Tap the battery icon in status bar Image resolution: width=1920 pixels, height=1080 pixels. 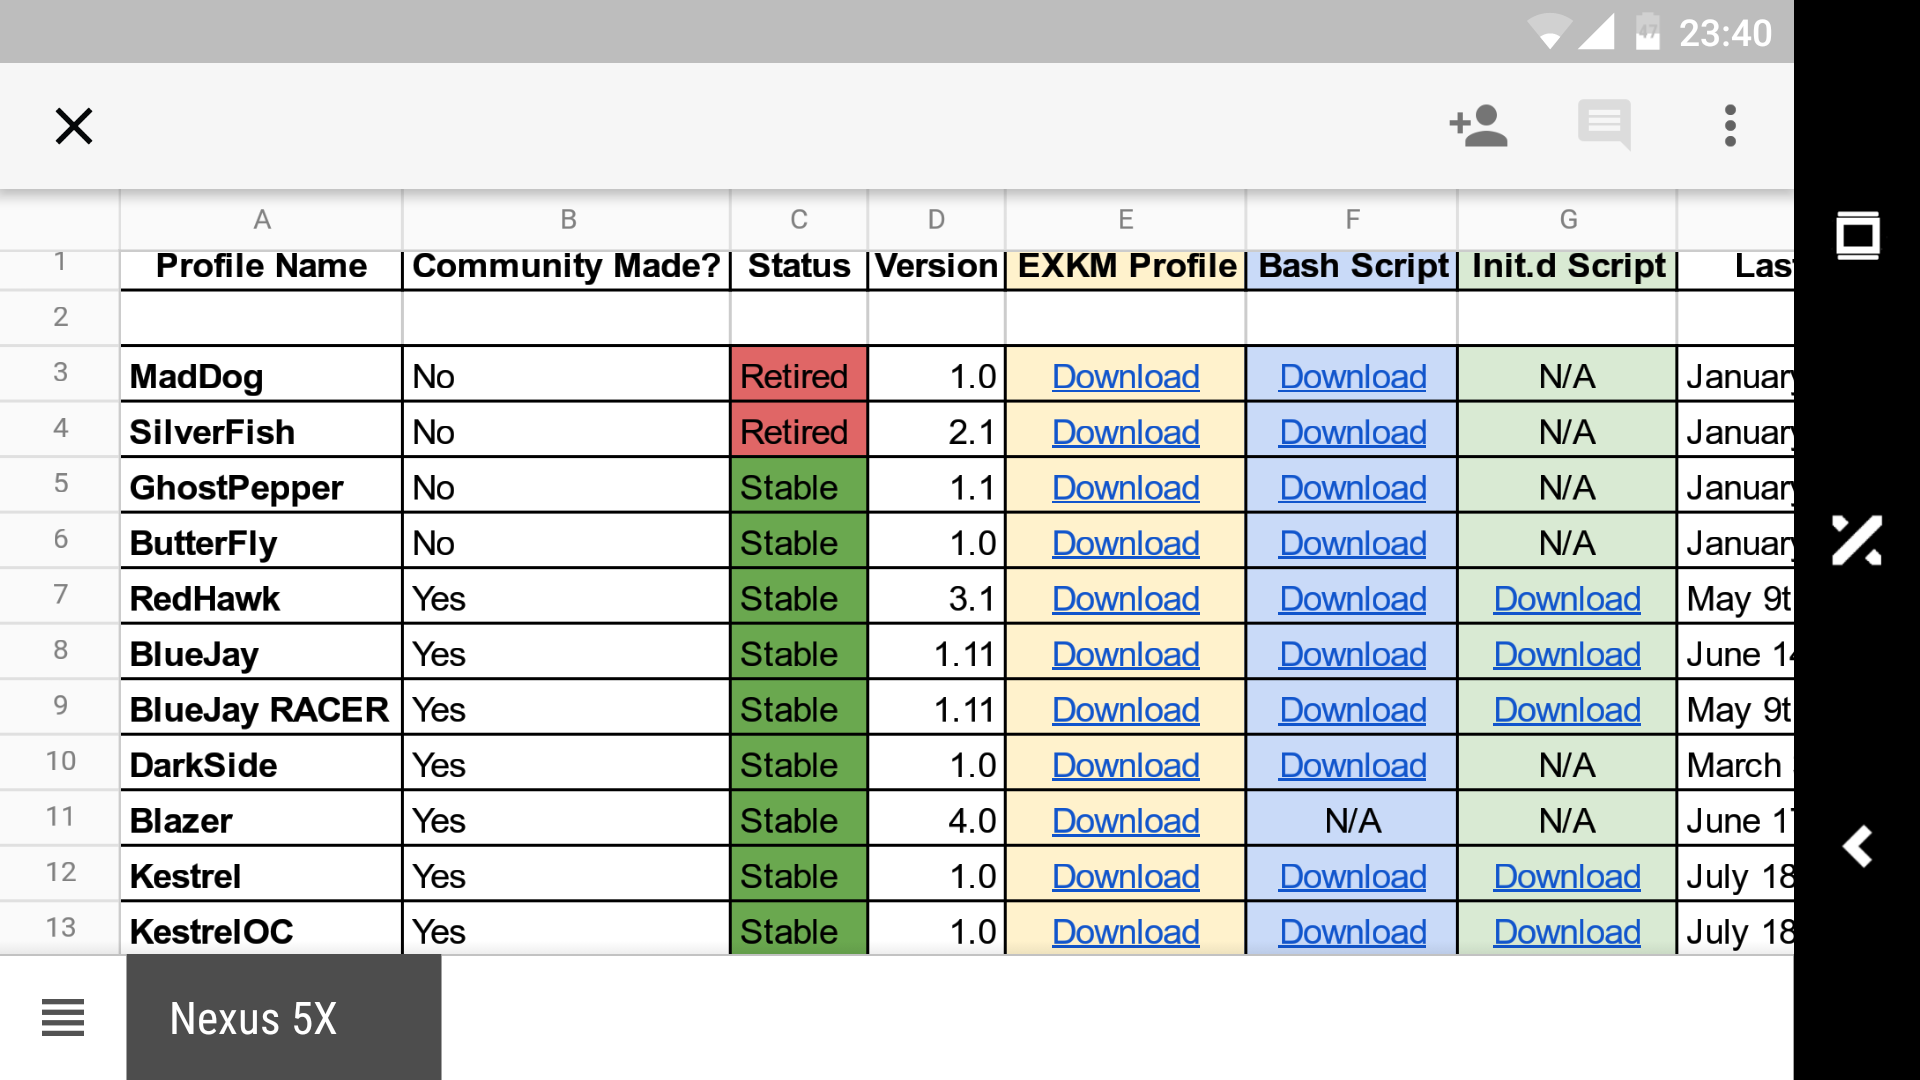[1647, 32]
